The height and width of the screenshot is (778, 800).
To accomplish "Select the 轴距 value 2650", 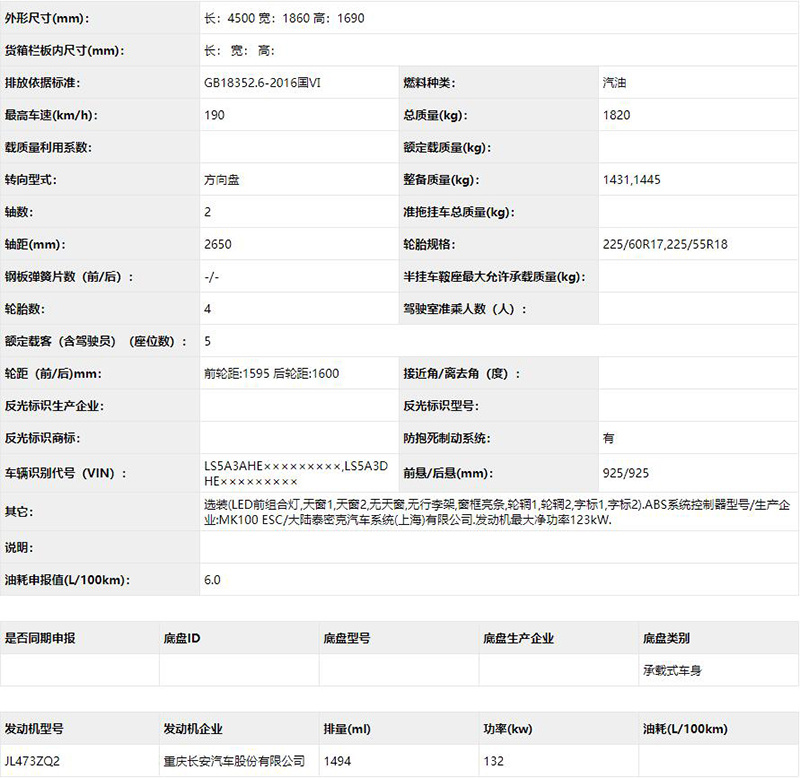I will (x=218, y=244).
